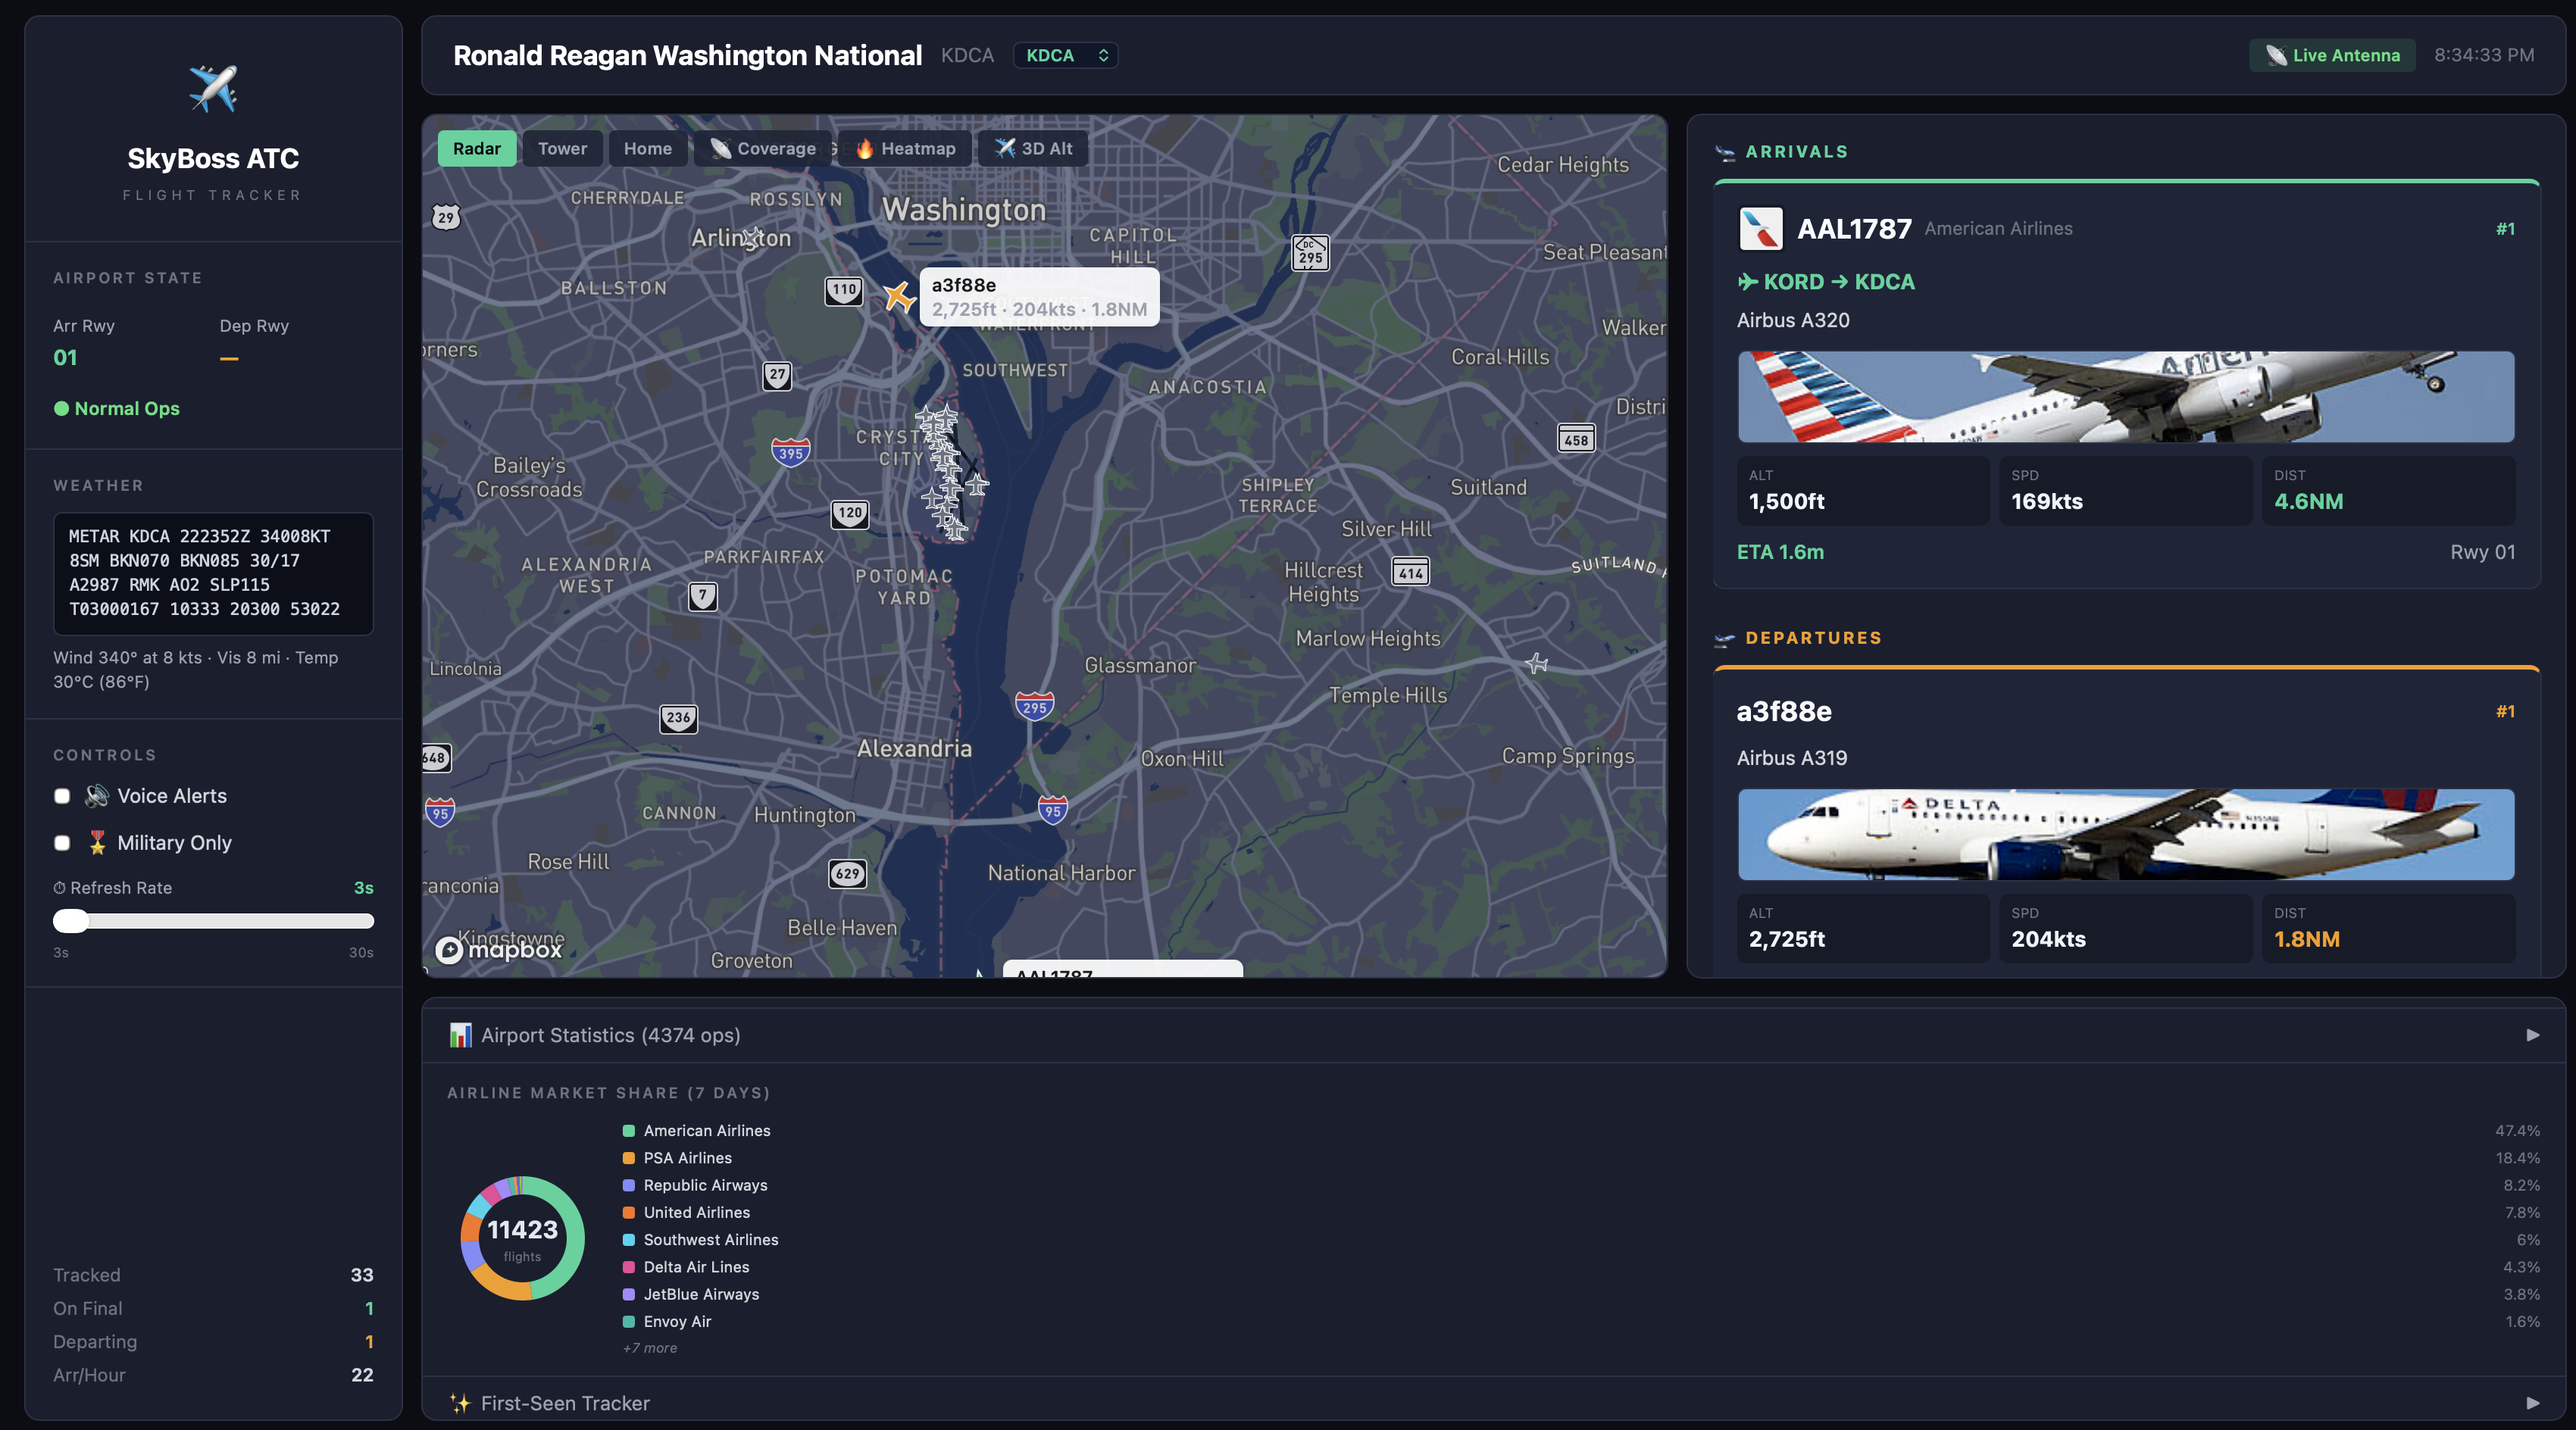Expand the Airport Statistics section arrow
The width and height of the screenshot is (2576, 1430).
pos(2533,1035)
